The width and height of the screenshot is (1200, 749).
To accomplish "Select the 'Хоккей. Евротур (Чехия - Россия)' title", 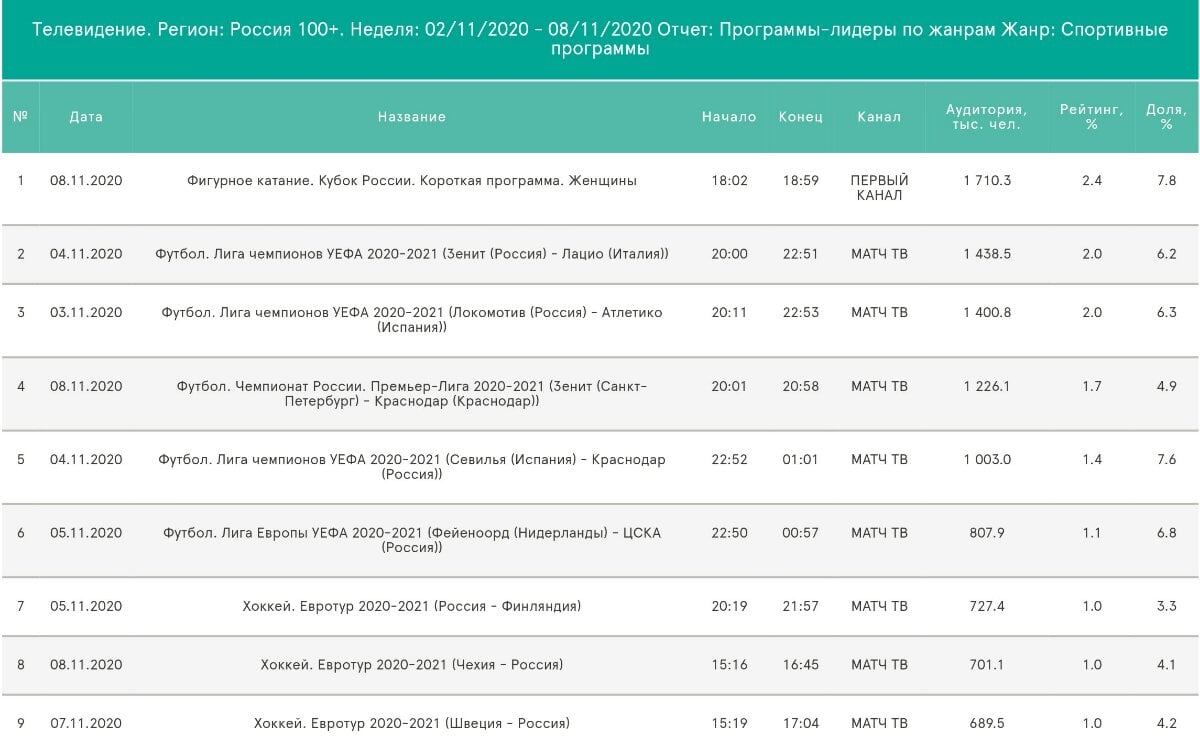I will coord(412,665).
